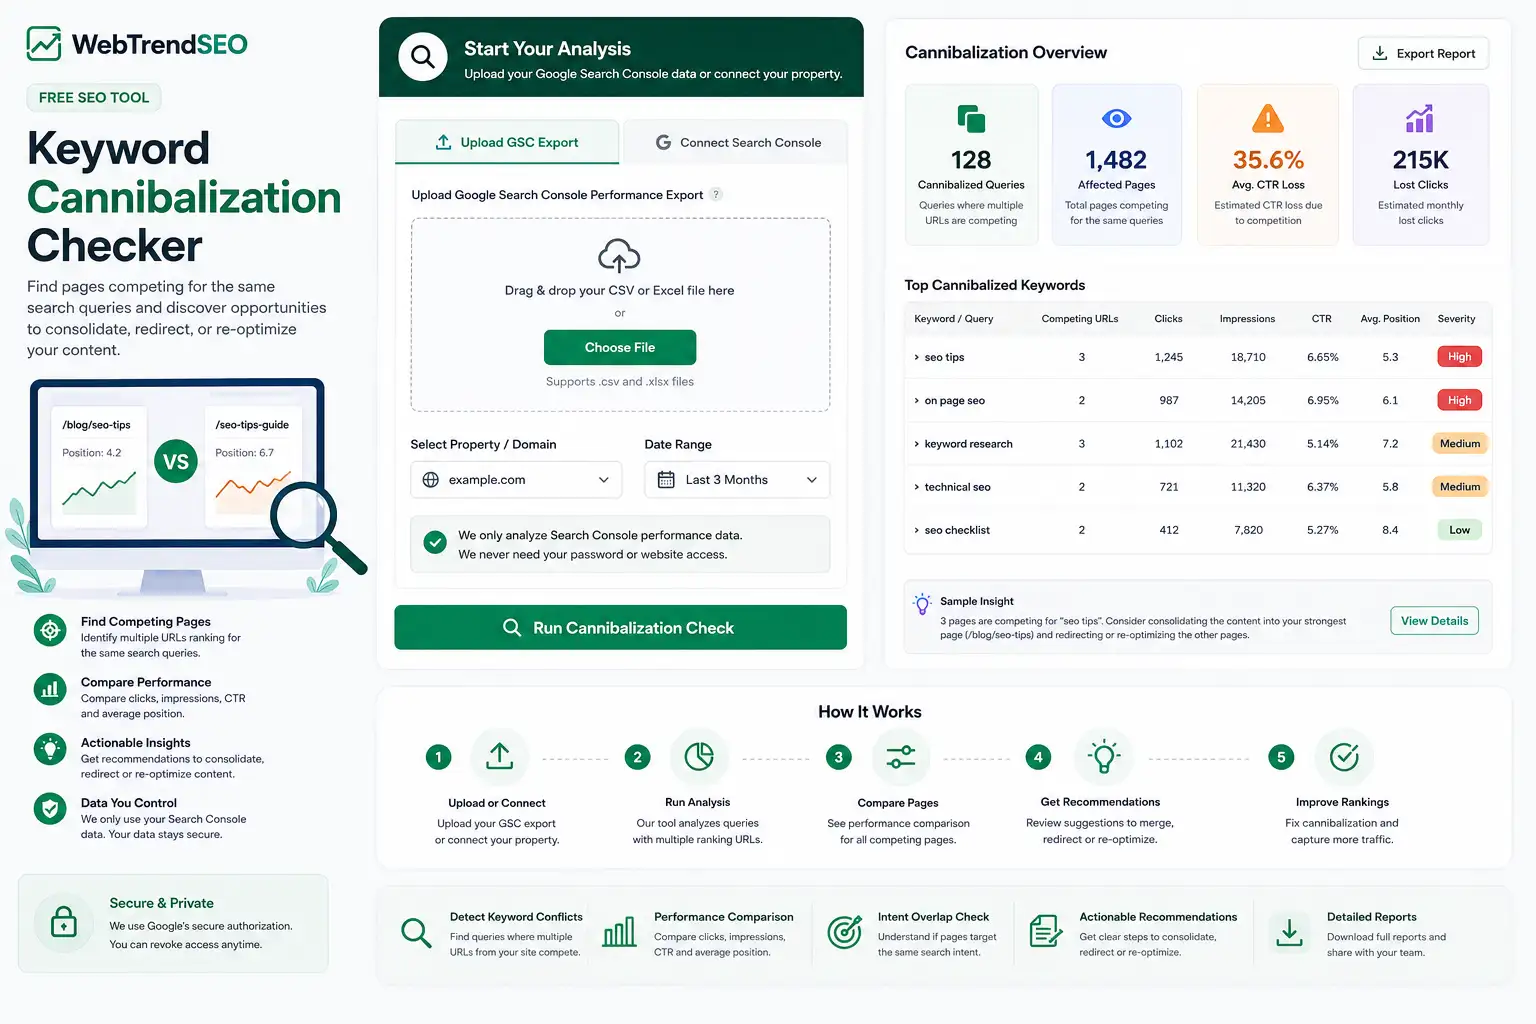Open the Select Property example.com dropdown
The image size is (1536, 1024).
tap(516, 480)
